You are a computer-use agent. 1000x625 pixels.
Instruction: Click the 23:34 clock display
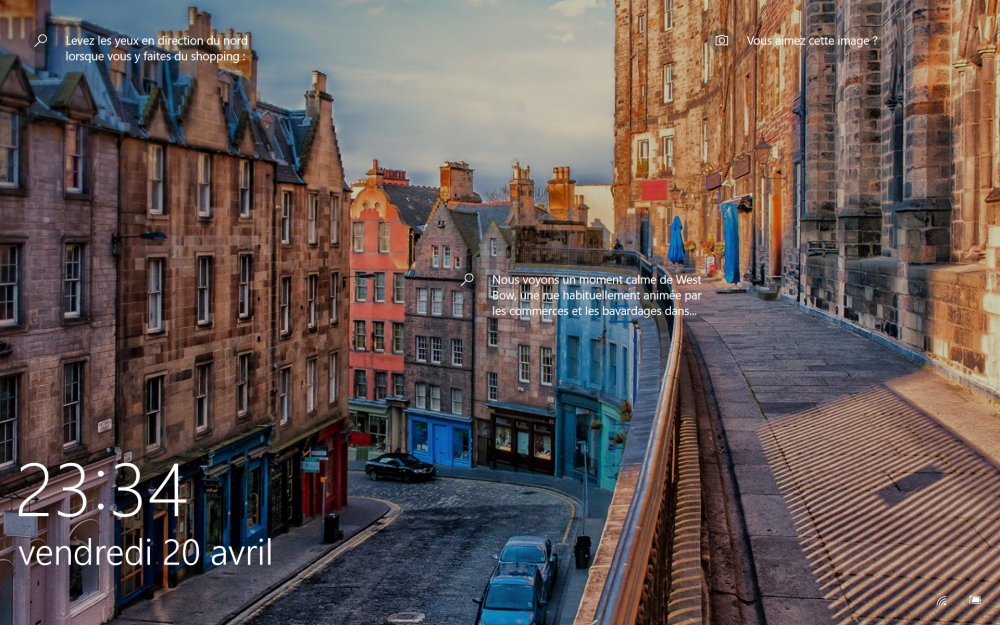click(103, 490)
